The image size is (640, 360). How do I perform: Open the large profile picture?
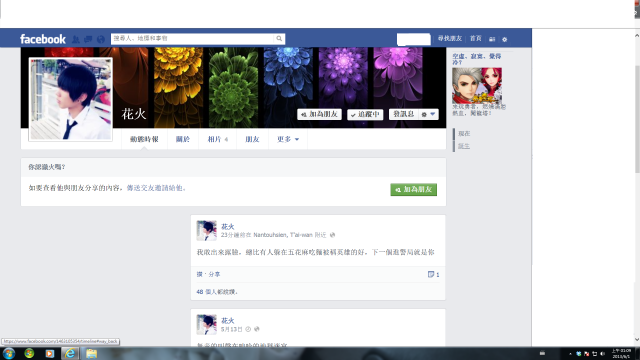(x=71, y=99)
